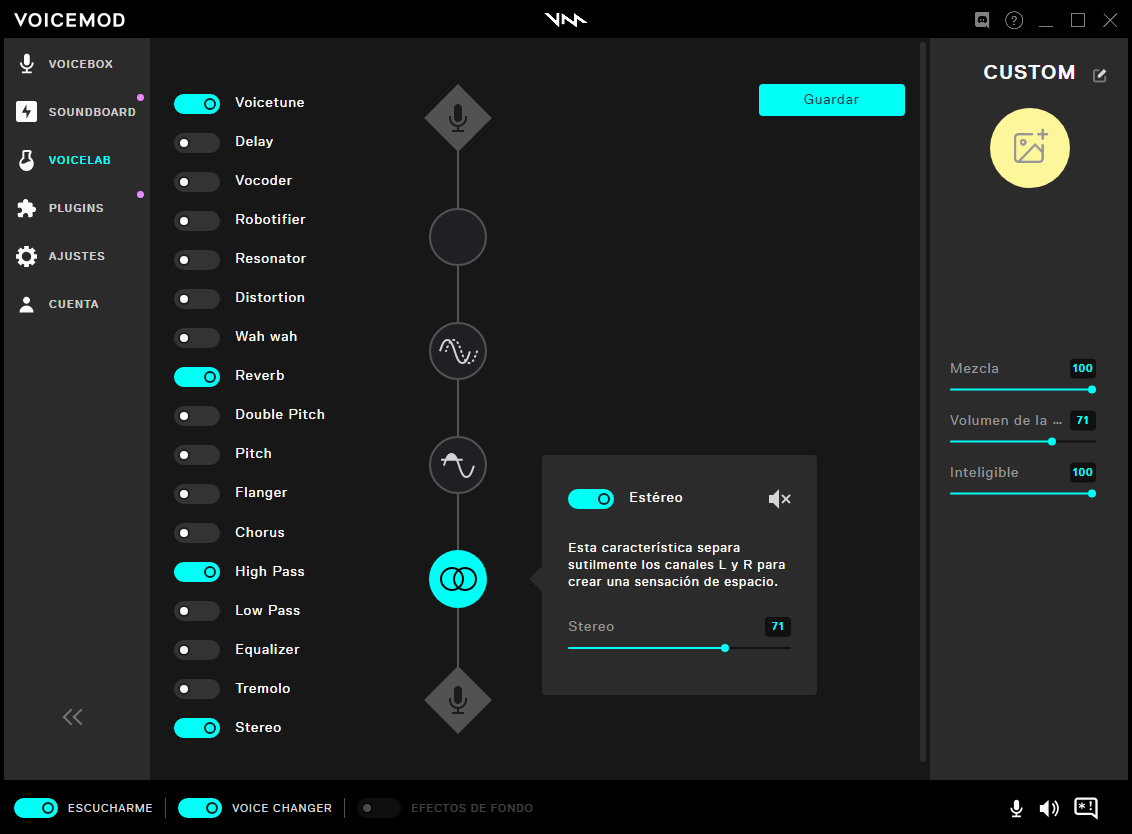Click the Soundboard lightning bolt icon
Image resolution: width=1132 pixels, height=834 pixels.
click(27, 112)
